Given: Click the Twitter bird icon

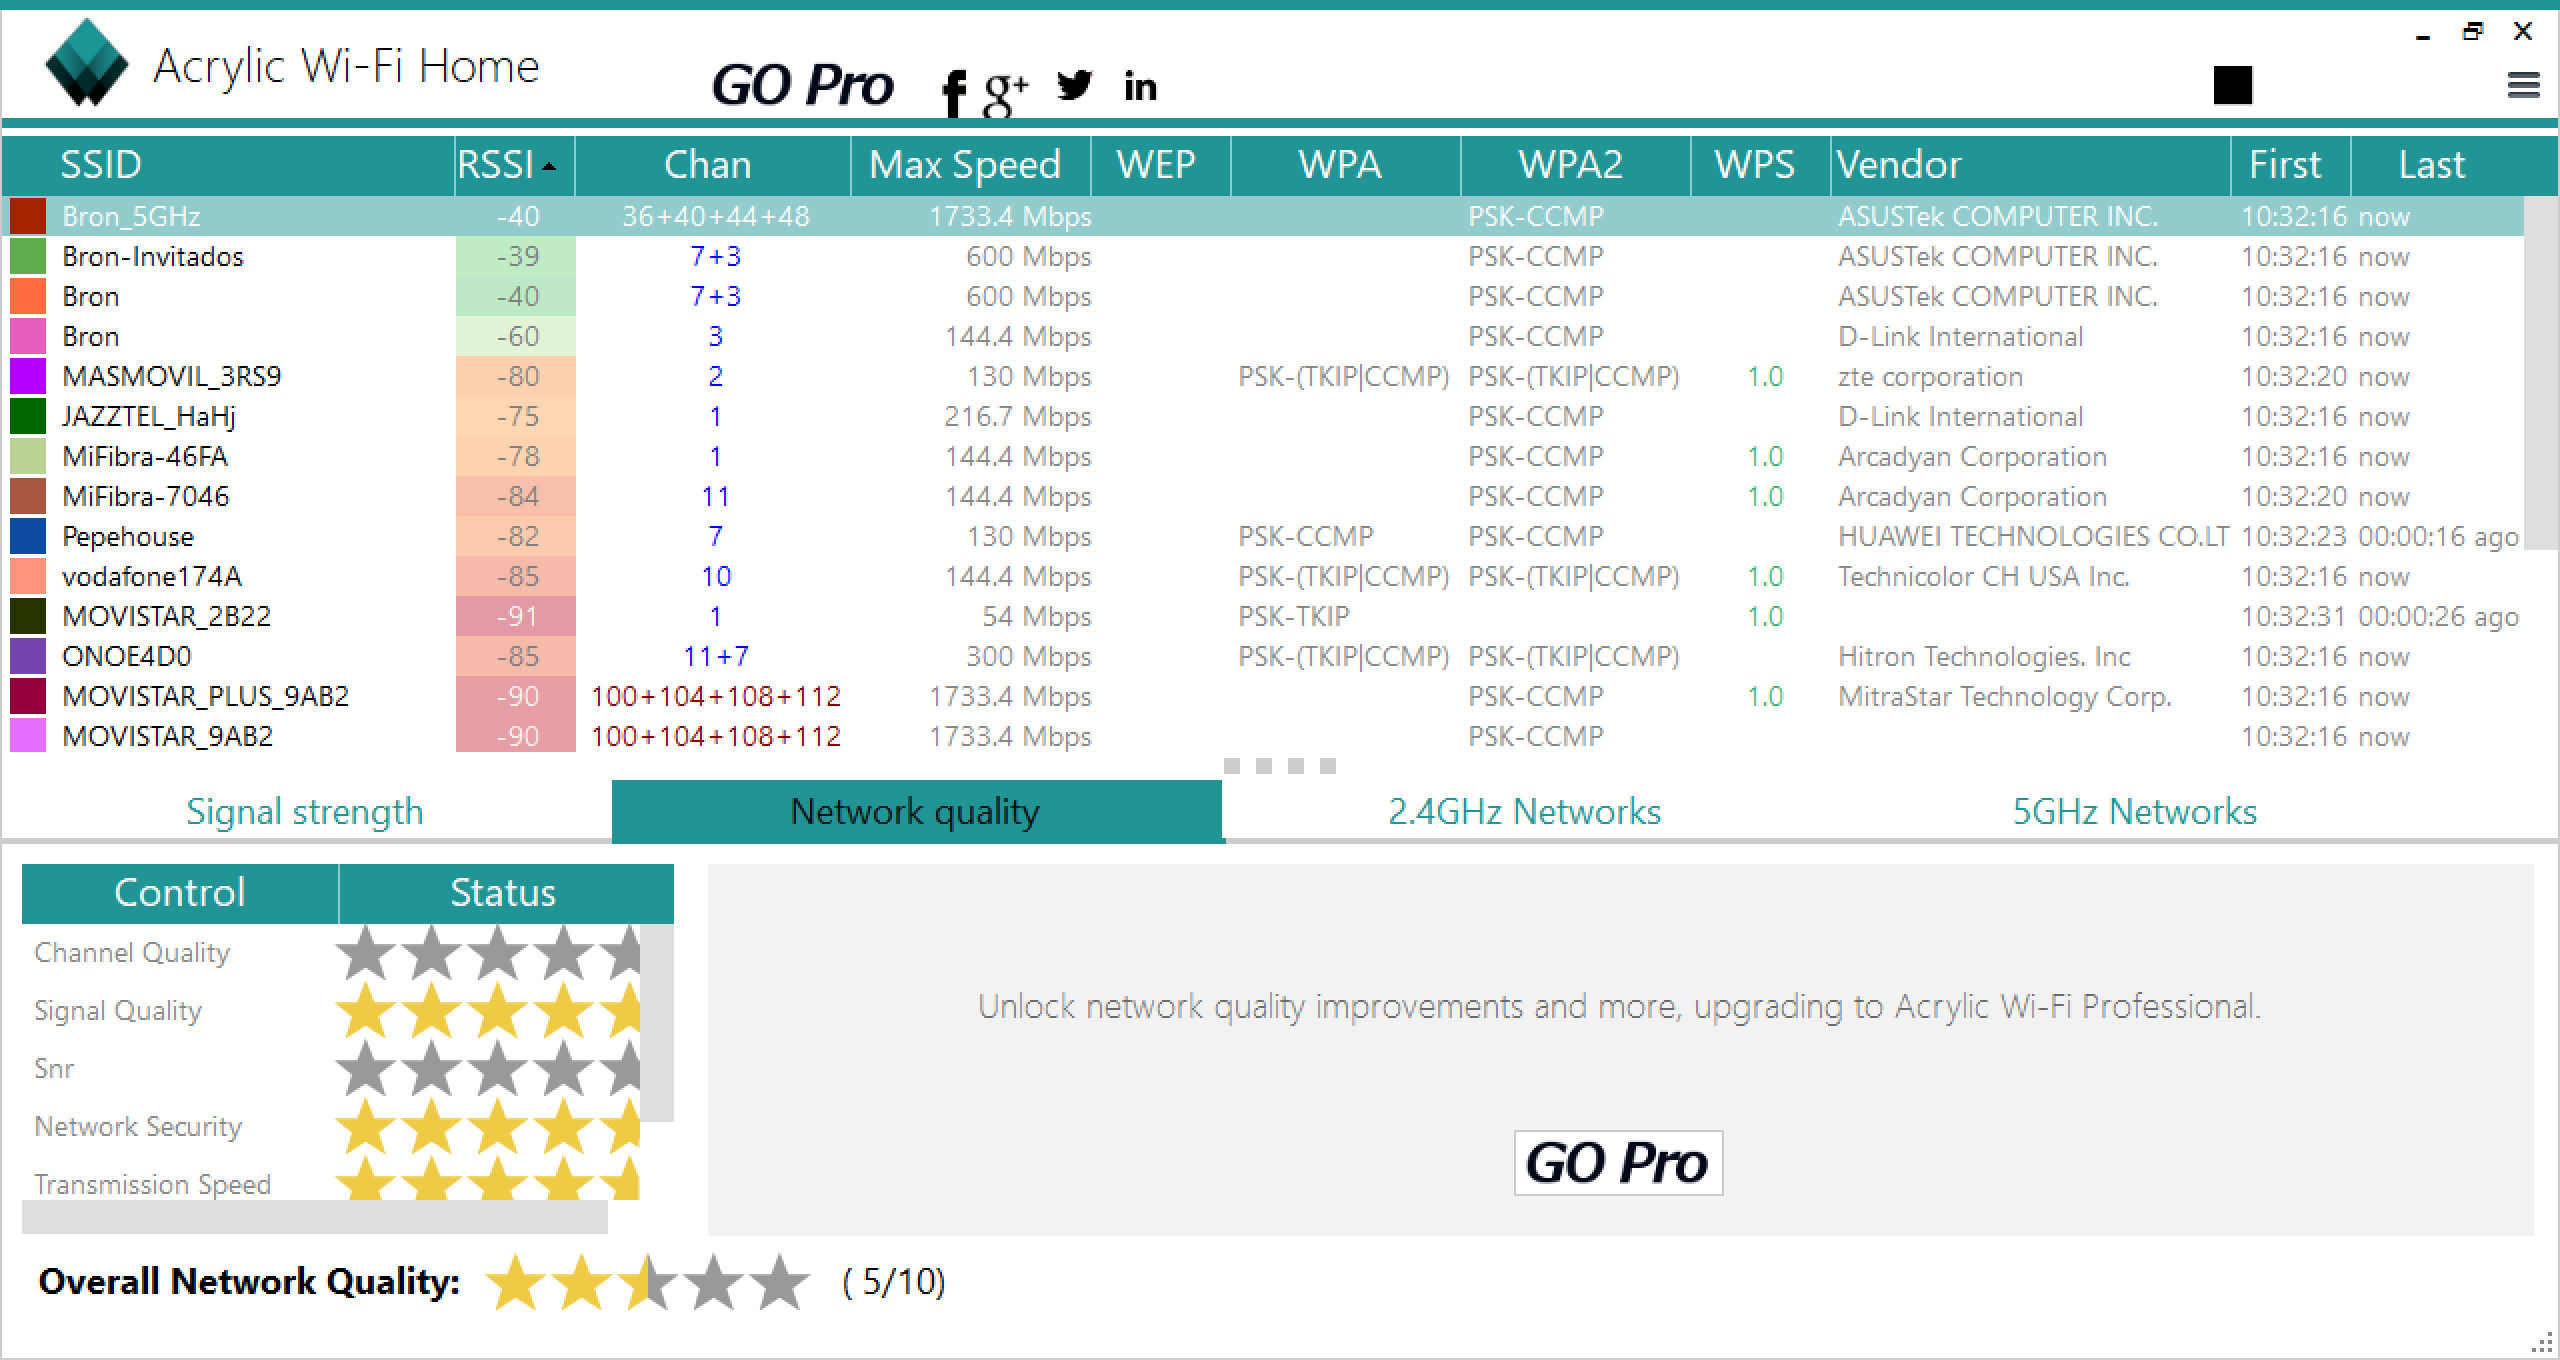Looking at the screenshot, I should tap(1074, 86).
